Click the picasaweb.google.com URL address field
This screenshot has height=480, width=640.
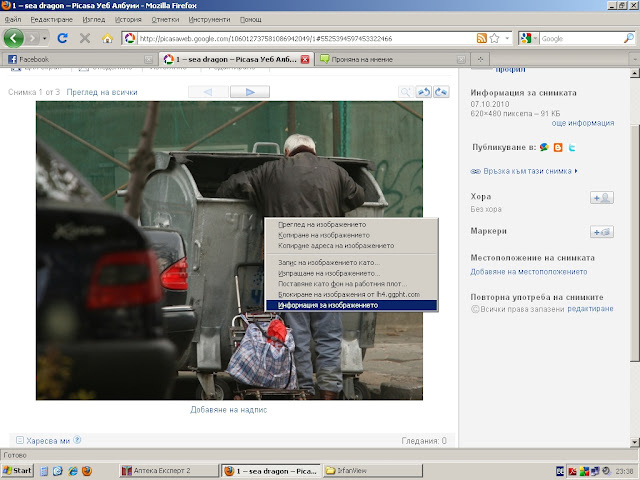click(x=306, y=38)
